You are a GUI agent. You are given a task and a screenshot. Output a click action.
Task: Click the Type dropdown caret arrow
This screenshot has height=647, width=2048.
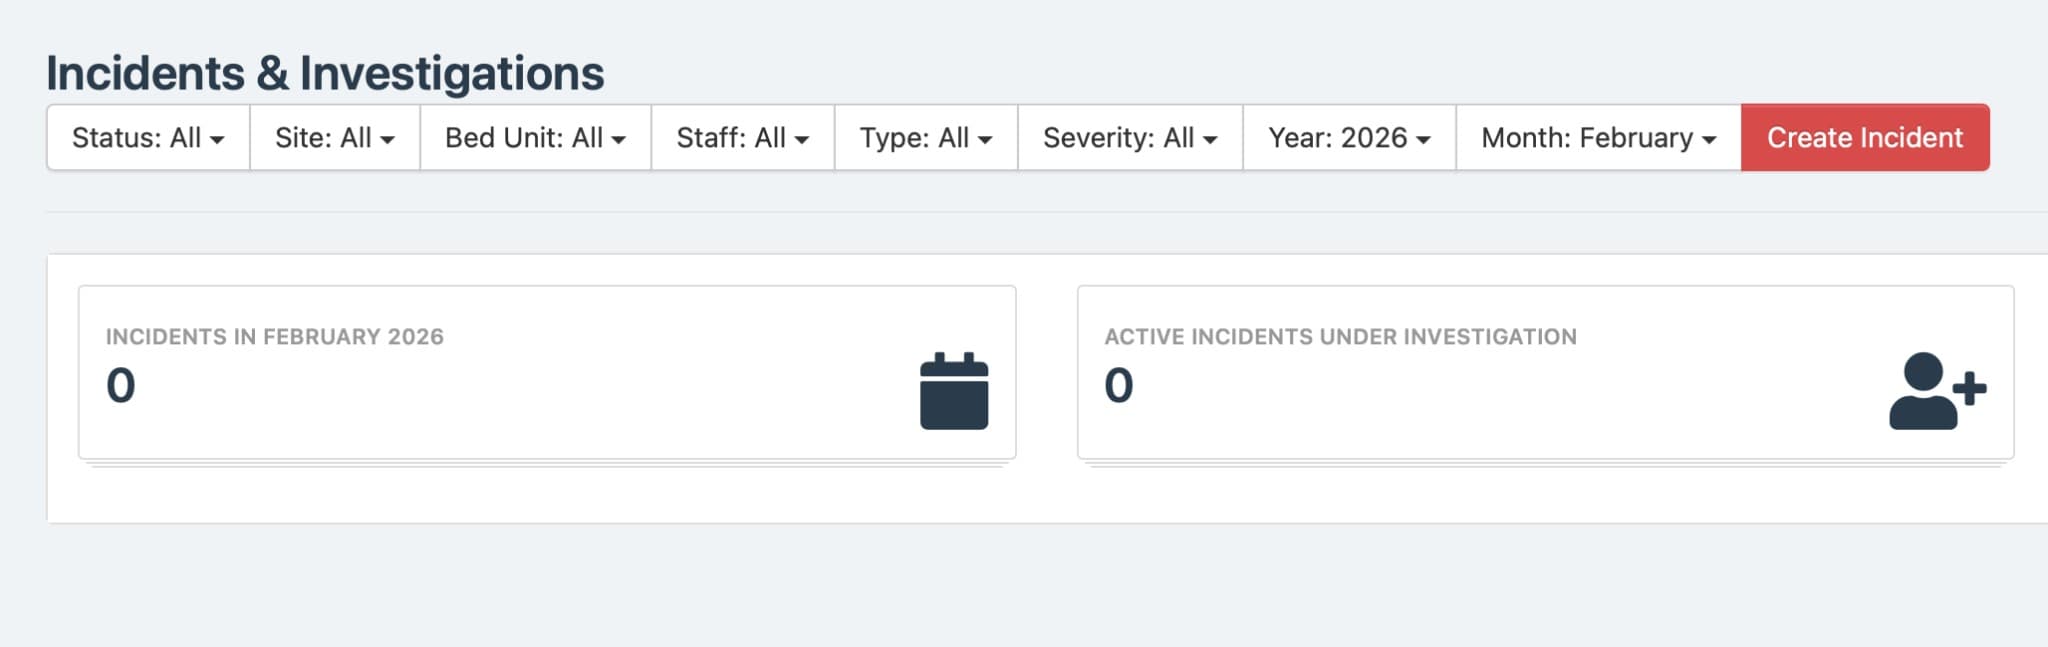coord(986,141)
